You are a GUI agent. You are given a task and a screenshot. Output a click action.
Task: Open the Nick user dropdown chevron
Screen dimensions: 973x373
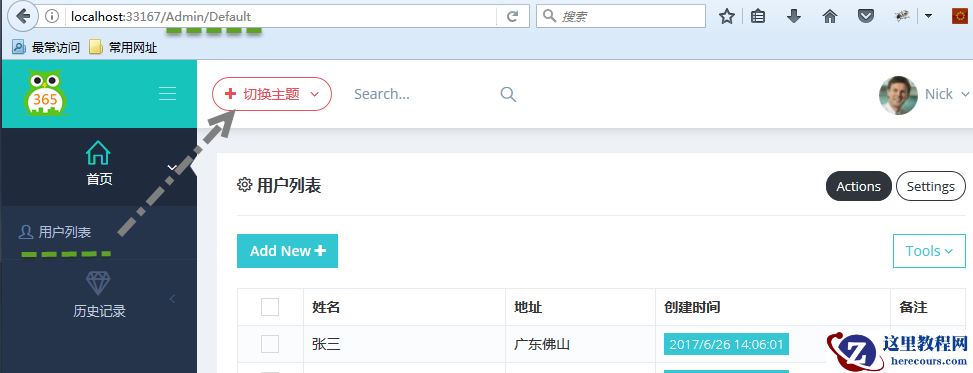(964, 94)
